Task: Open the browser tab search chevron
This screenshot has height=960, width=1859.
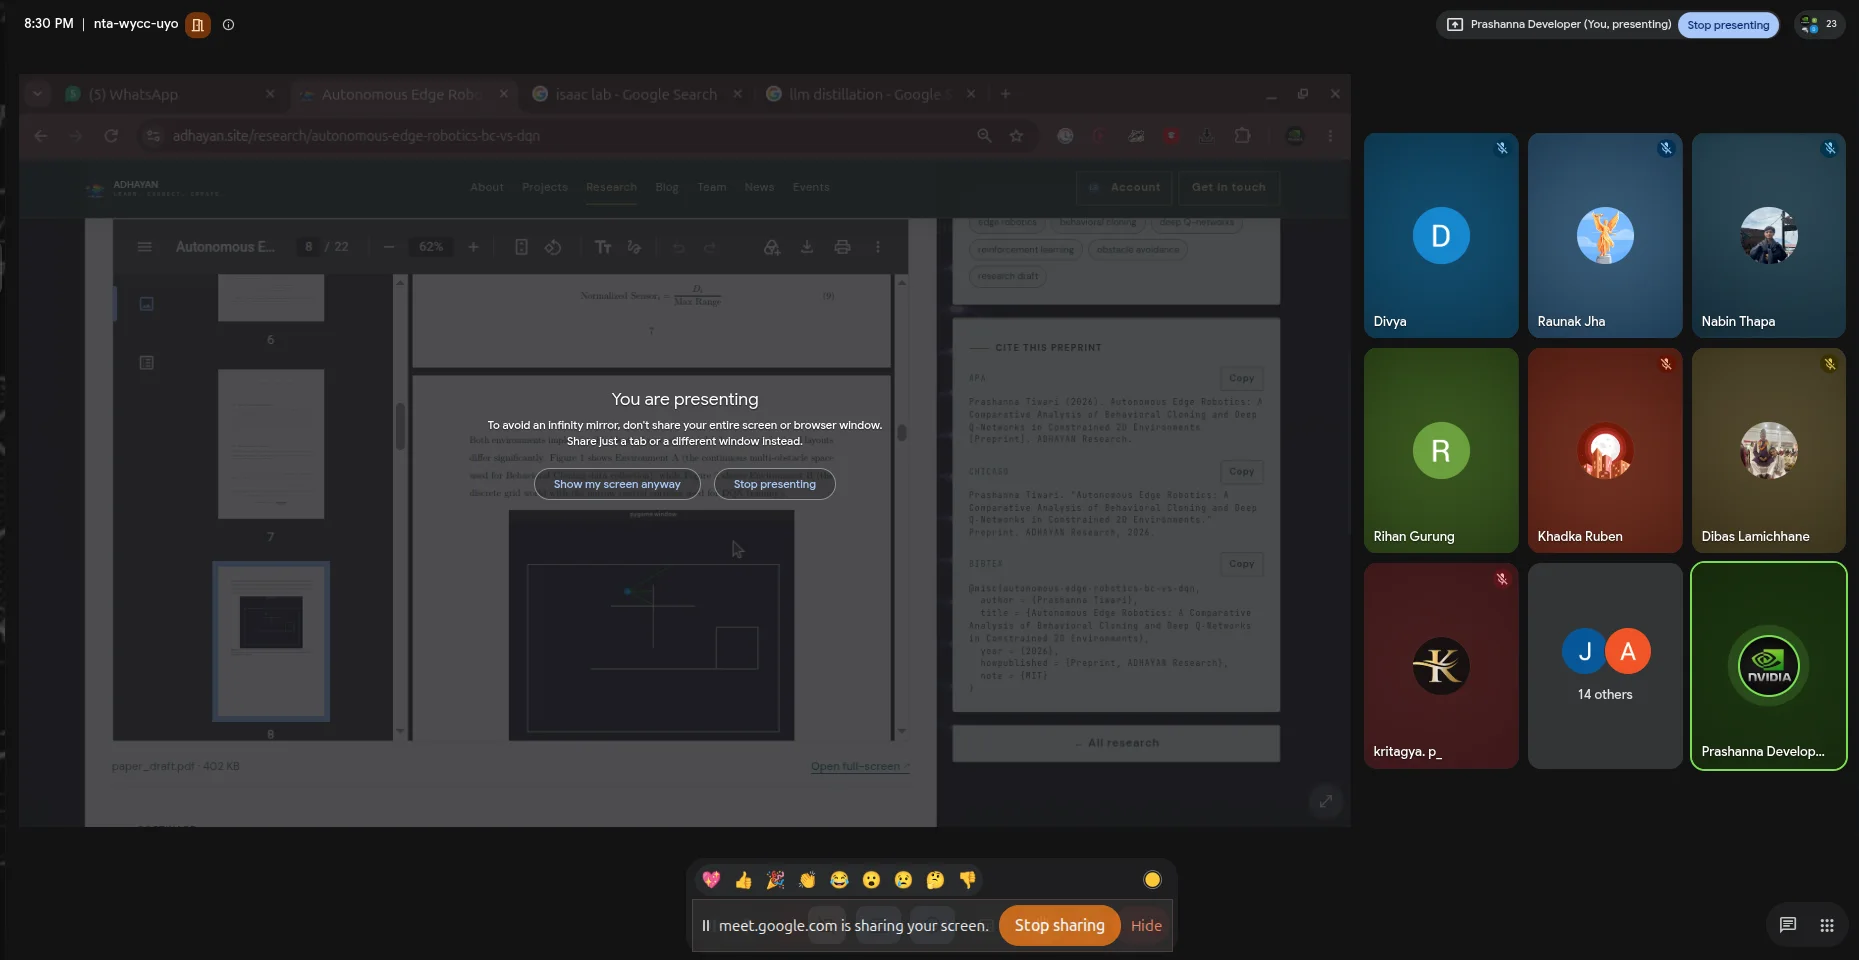Action: [37, 94]
